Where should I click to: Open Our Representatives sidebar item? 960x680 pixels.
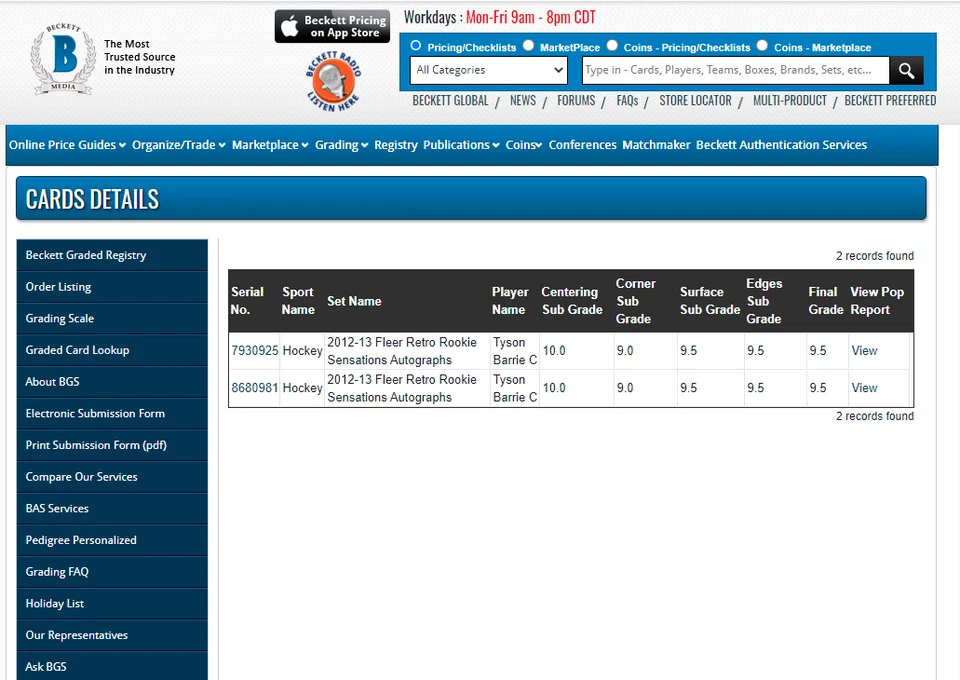[112, 635]
